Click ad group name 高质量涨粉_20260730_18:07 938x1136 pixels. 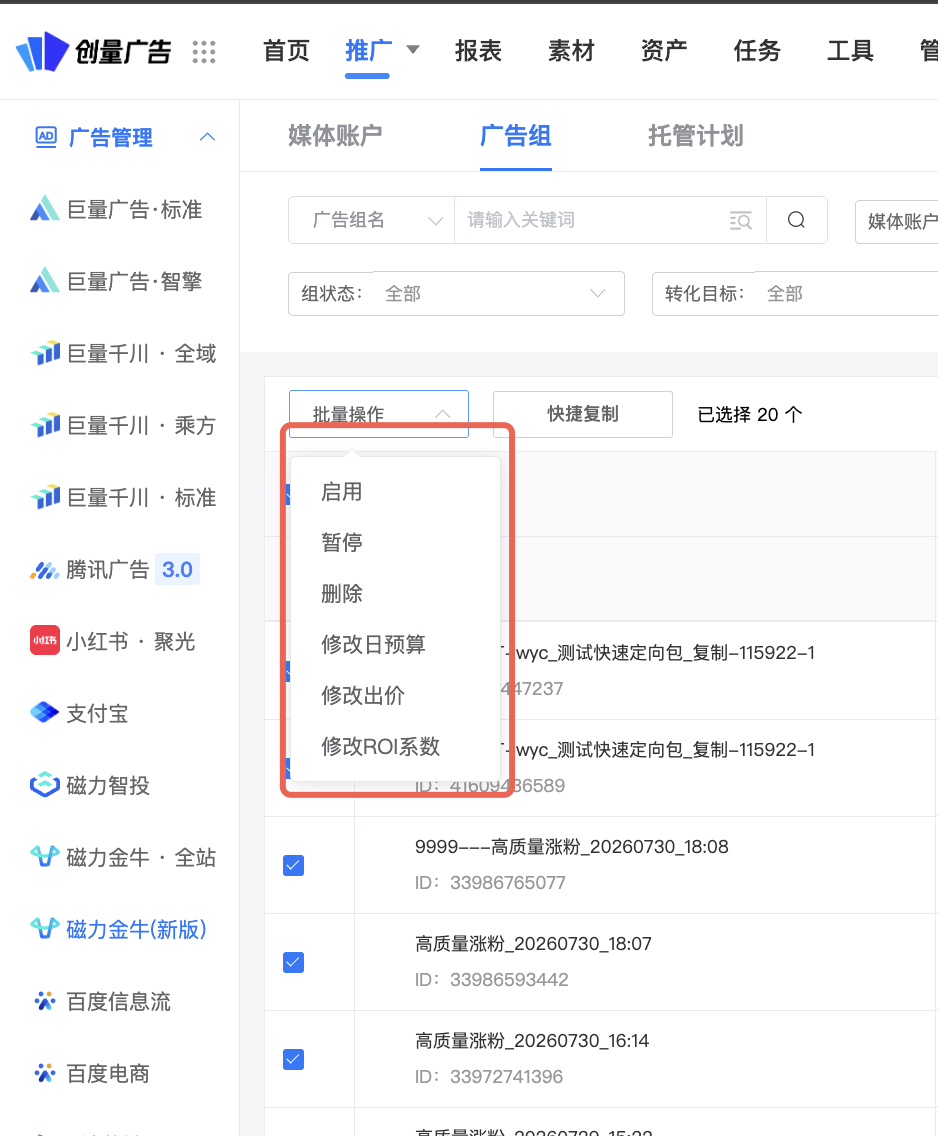tap(533, 944)
